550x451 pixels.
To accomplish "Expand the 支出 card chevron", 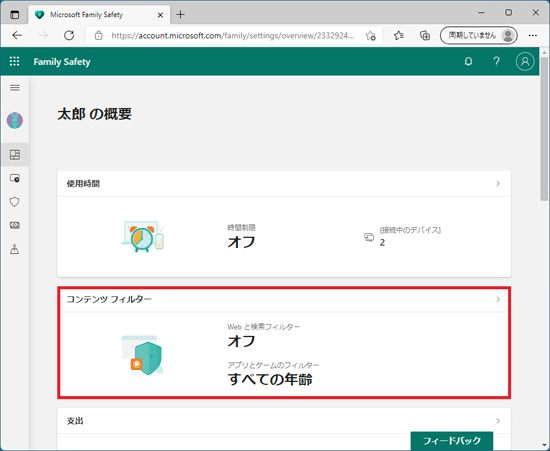I will tap(498, 421).
